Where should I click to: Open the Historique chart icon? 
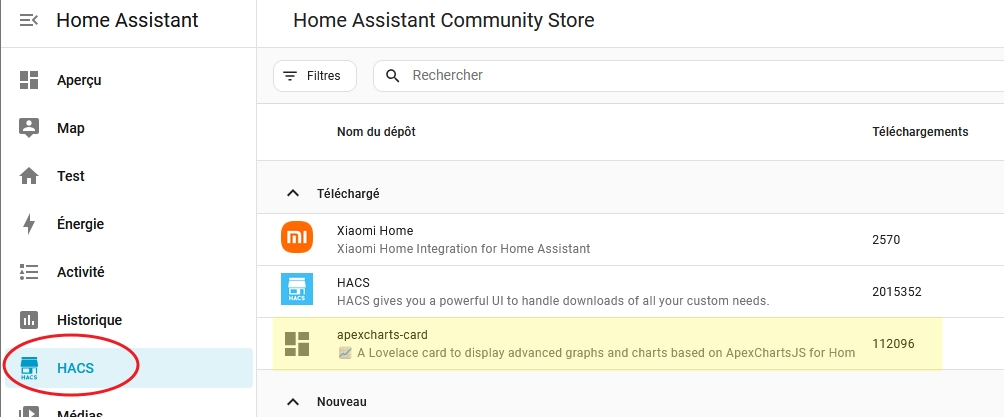[x=29, y=320]
